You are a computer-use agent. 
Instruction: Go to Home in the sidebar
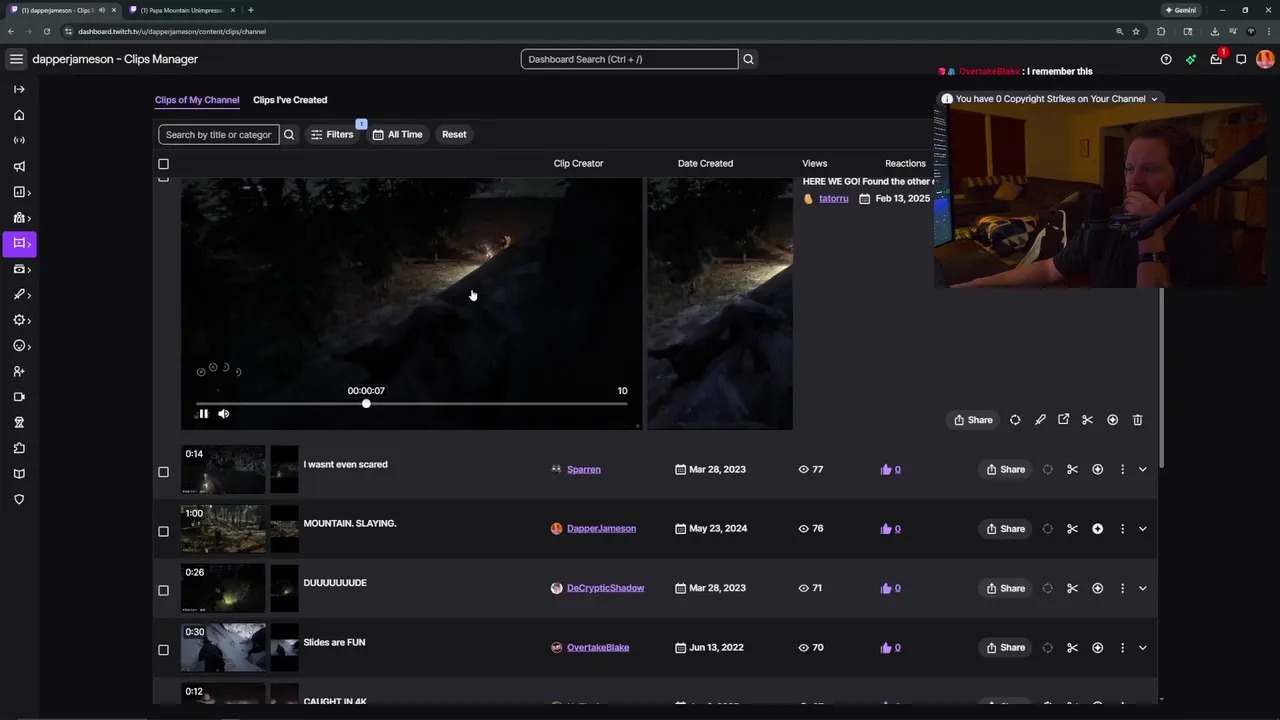click(x=19, y=115)
